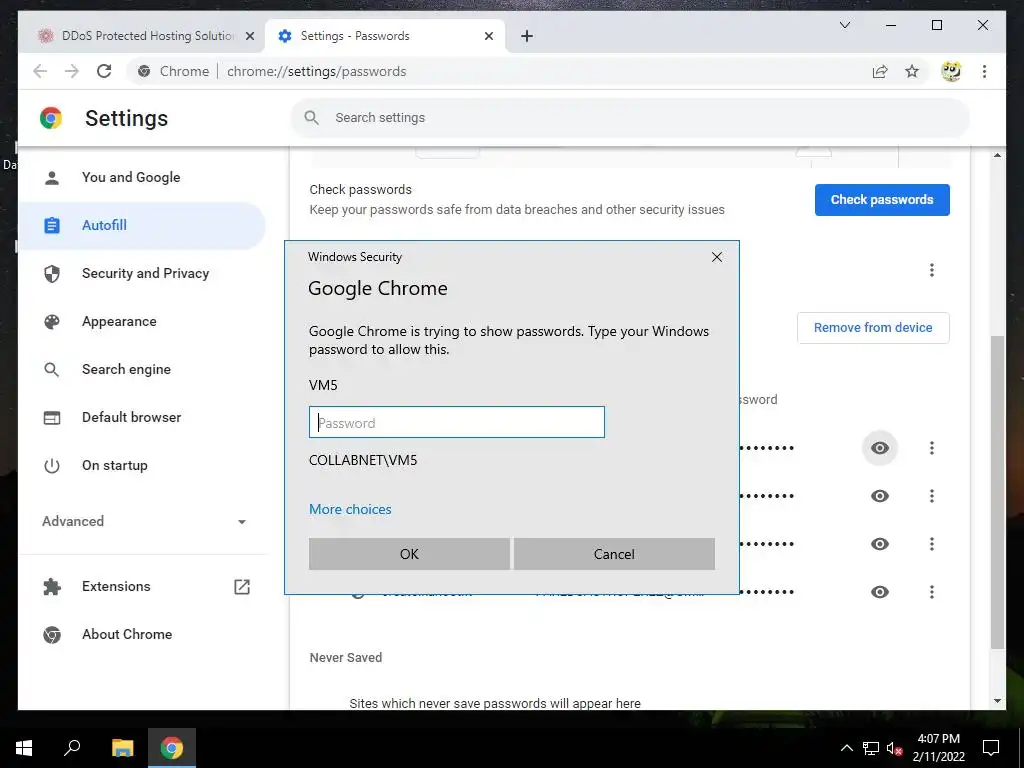Expand the Advanced section
Viewport: 1024px width, 768px height.
[x=144, y=521]
